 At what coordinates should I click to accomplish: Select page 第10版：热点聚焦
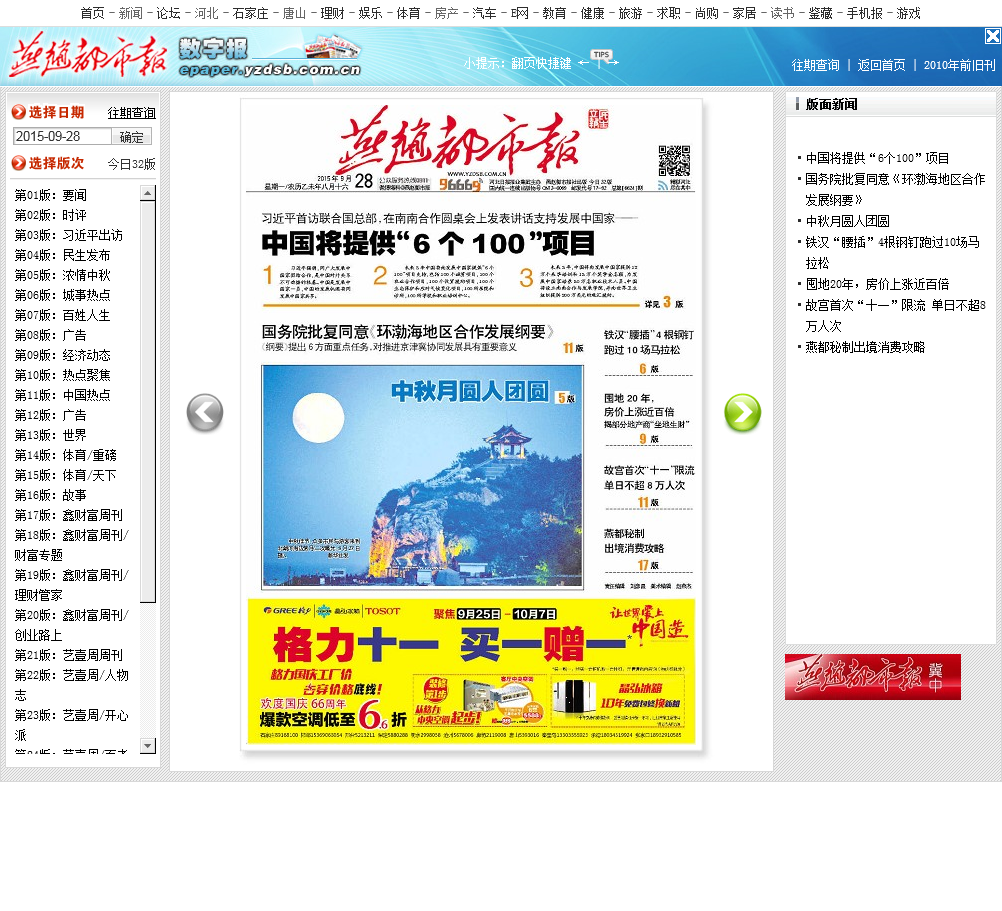[63, 375]
